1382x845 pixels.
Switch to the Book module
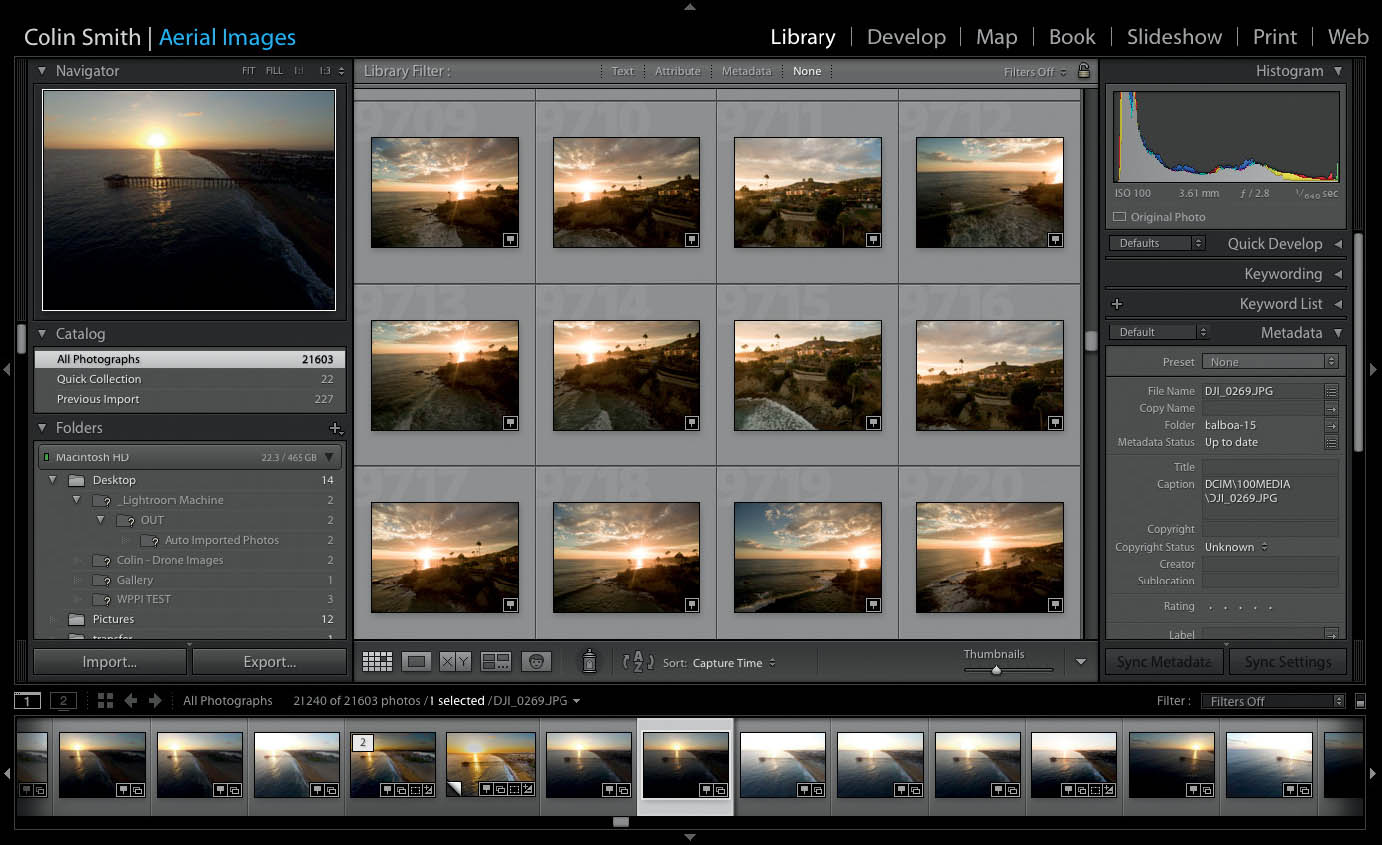tap(1072, 37)
